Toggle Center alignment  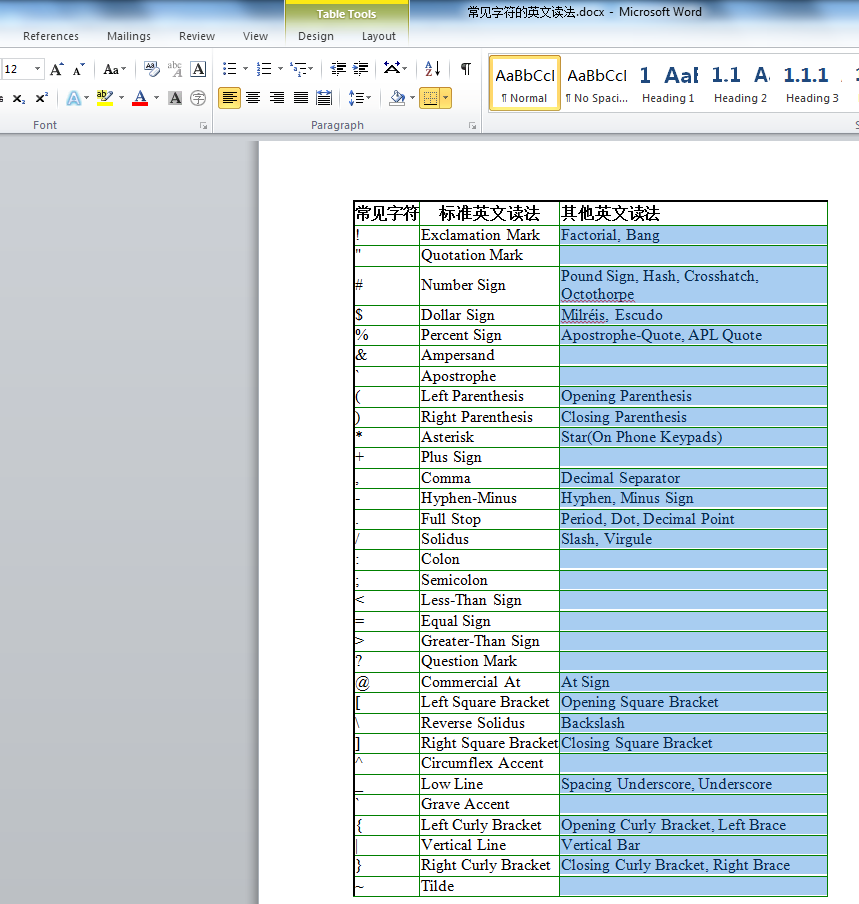[253, 98]
